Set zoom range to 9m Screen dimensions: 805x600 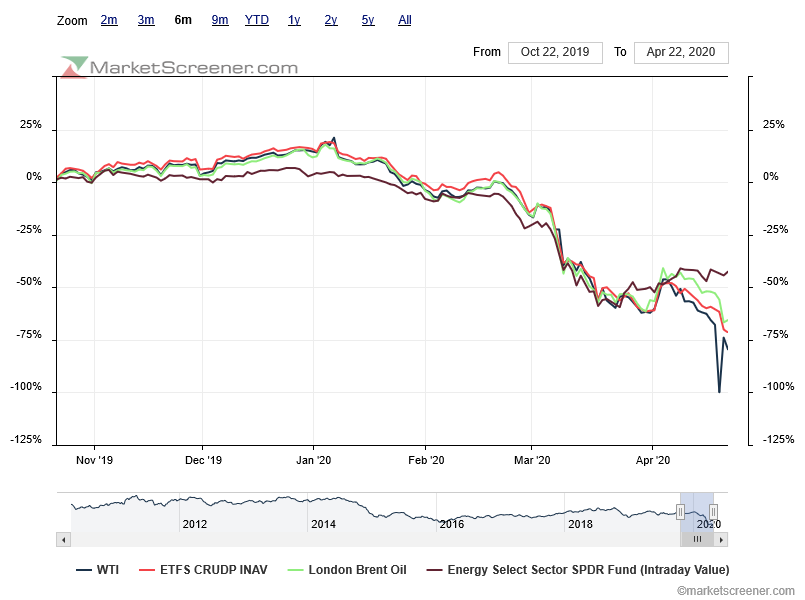pyautogui.click(x=220, y=20)
